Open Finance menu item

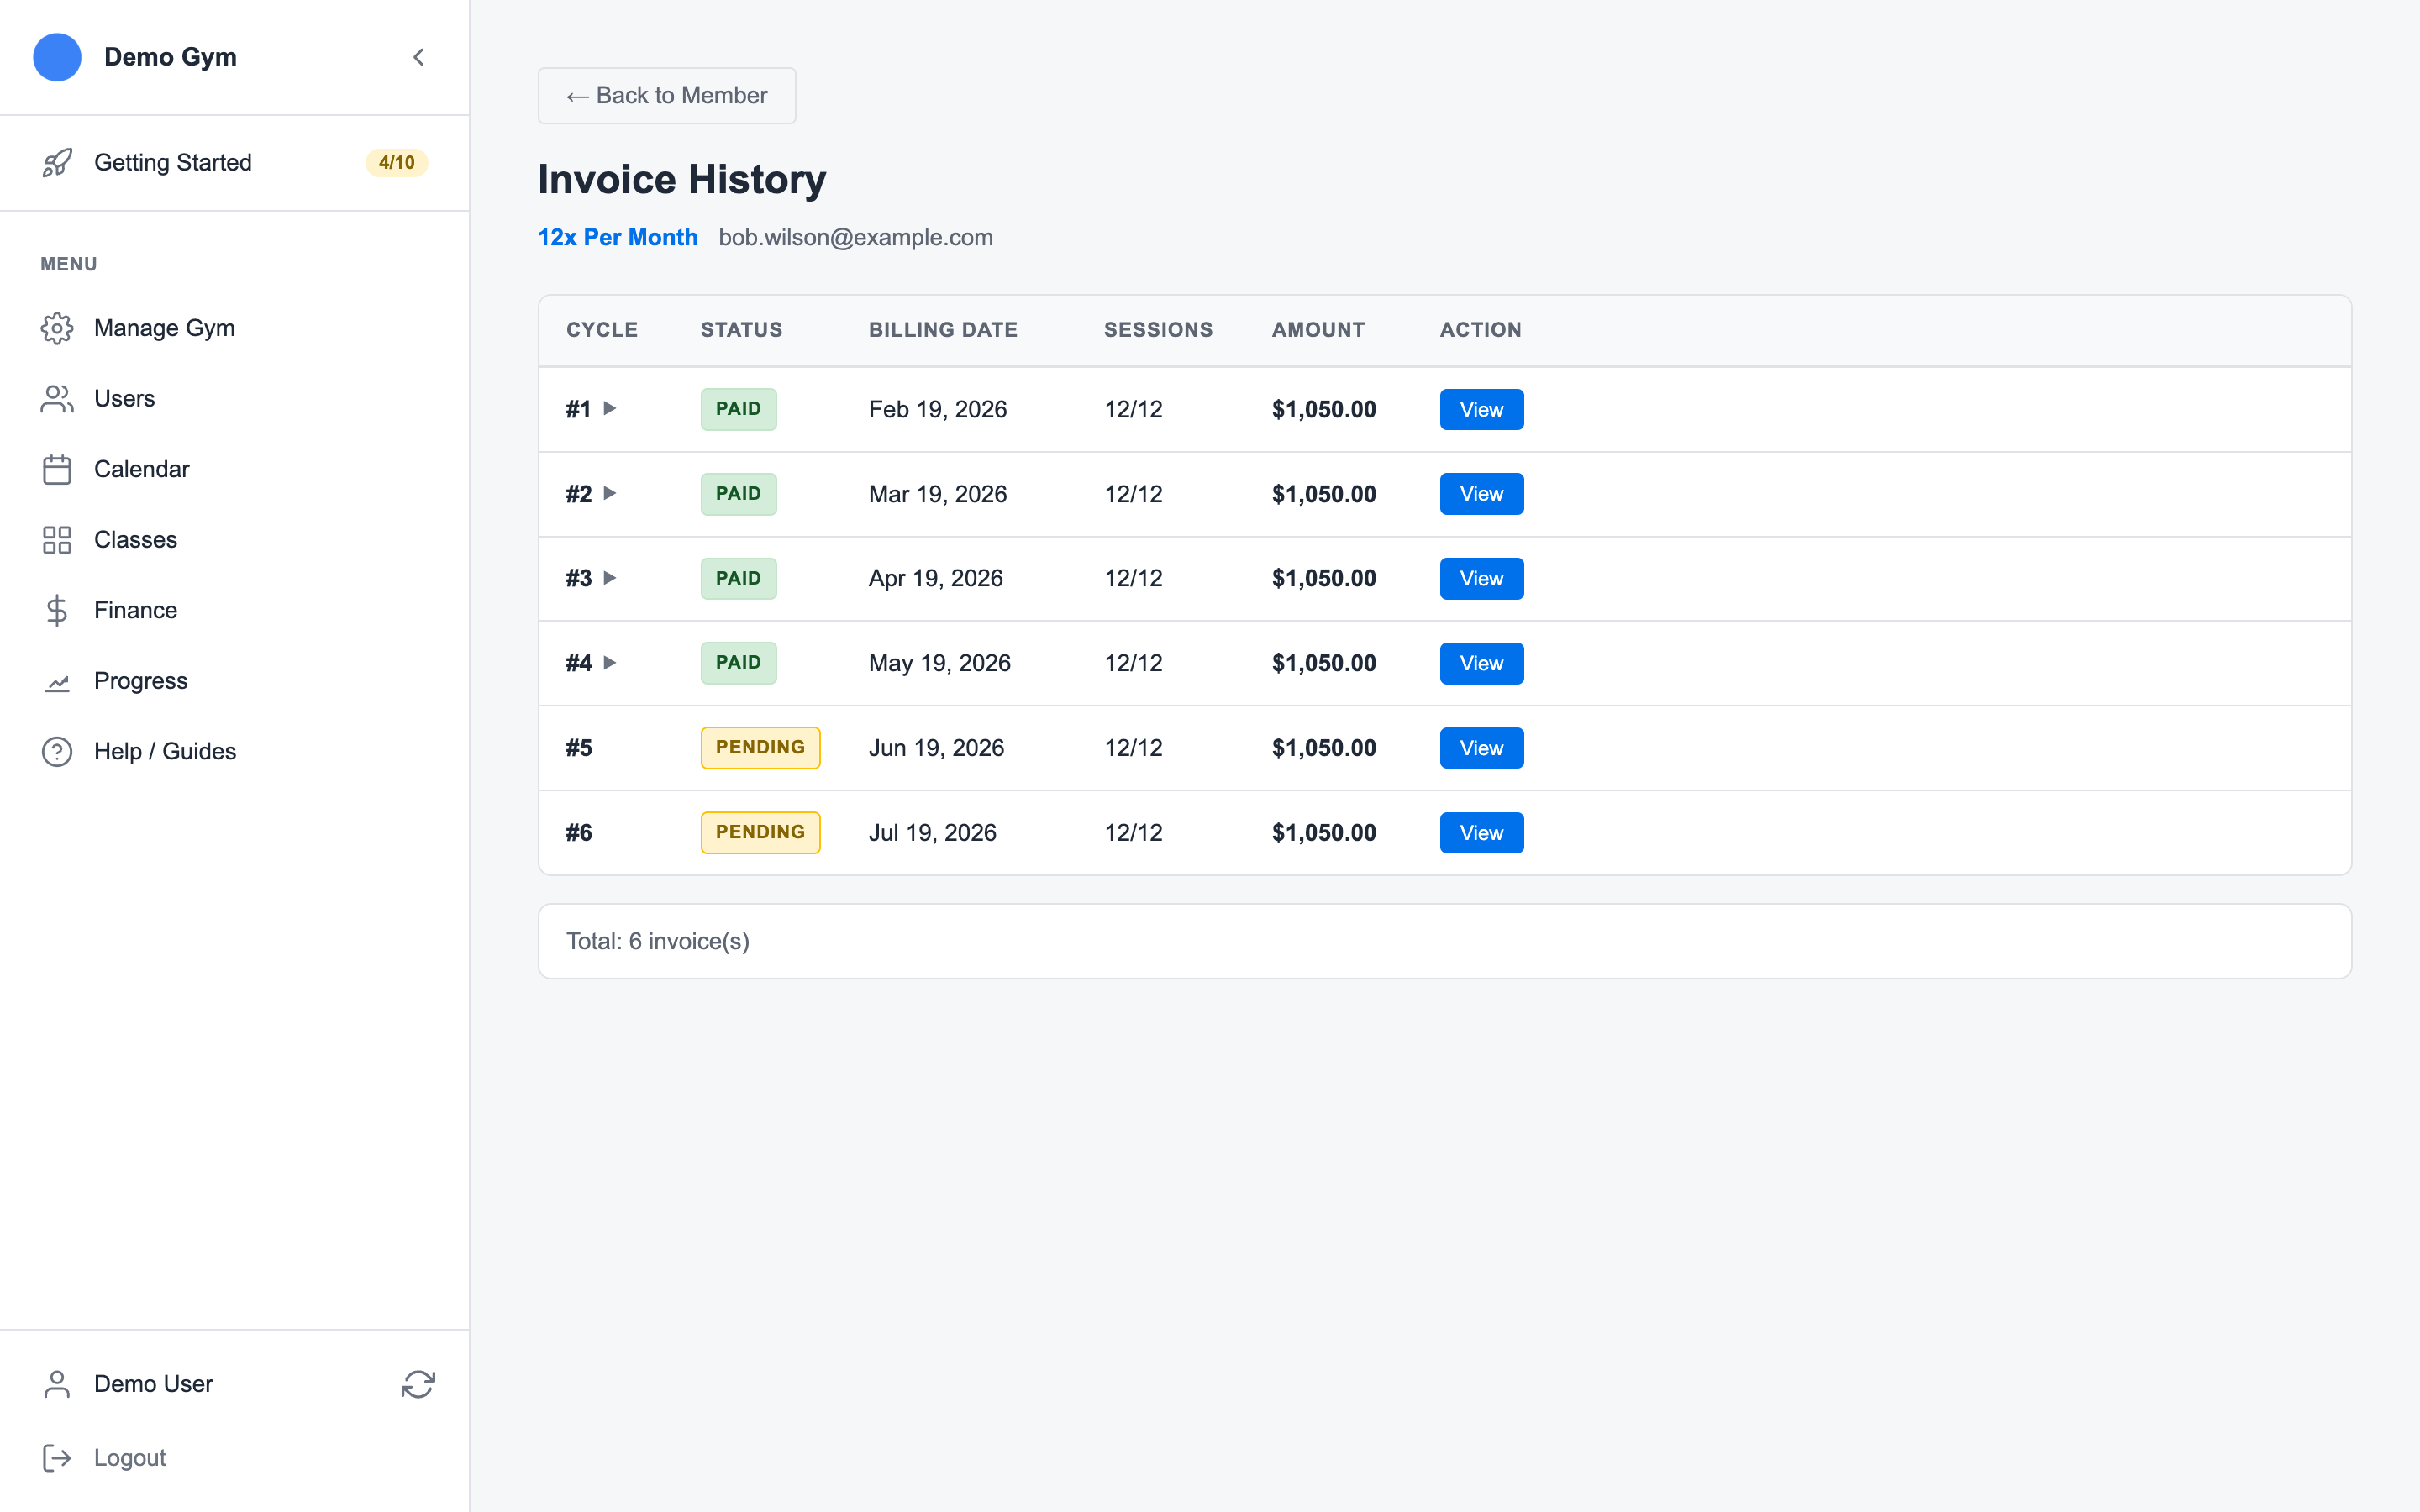click(234, 610)
